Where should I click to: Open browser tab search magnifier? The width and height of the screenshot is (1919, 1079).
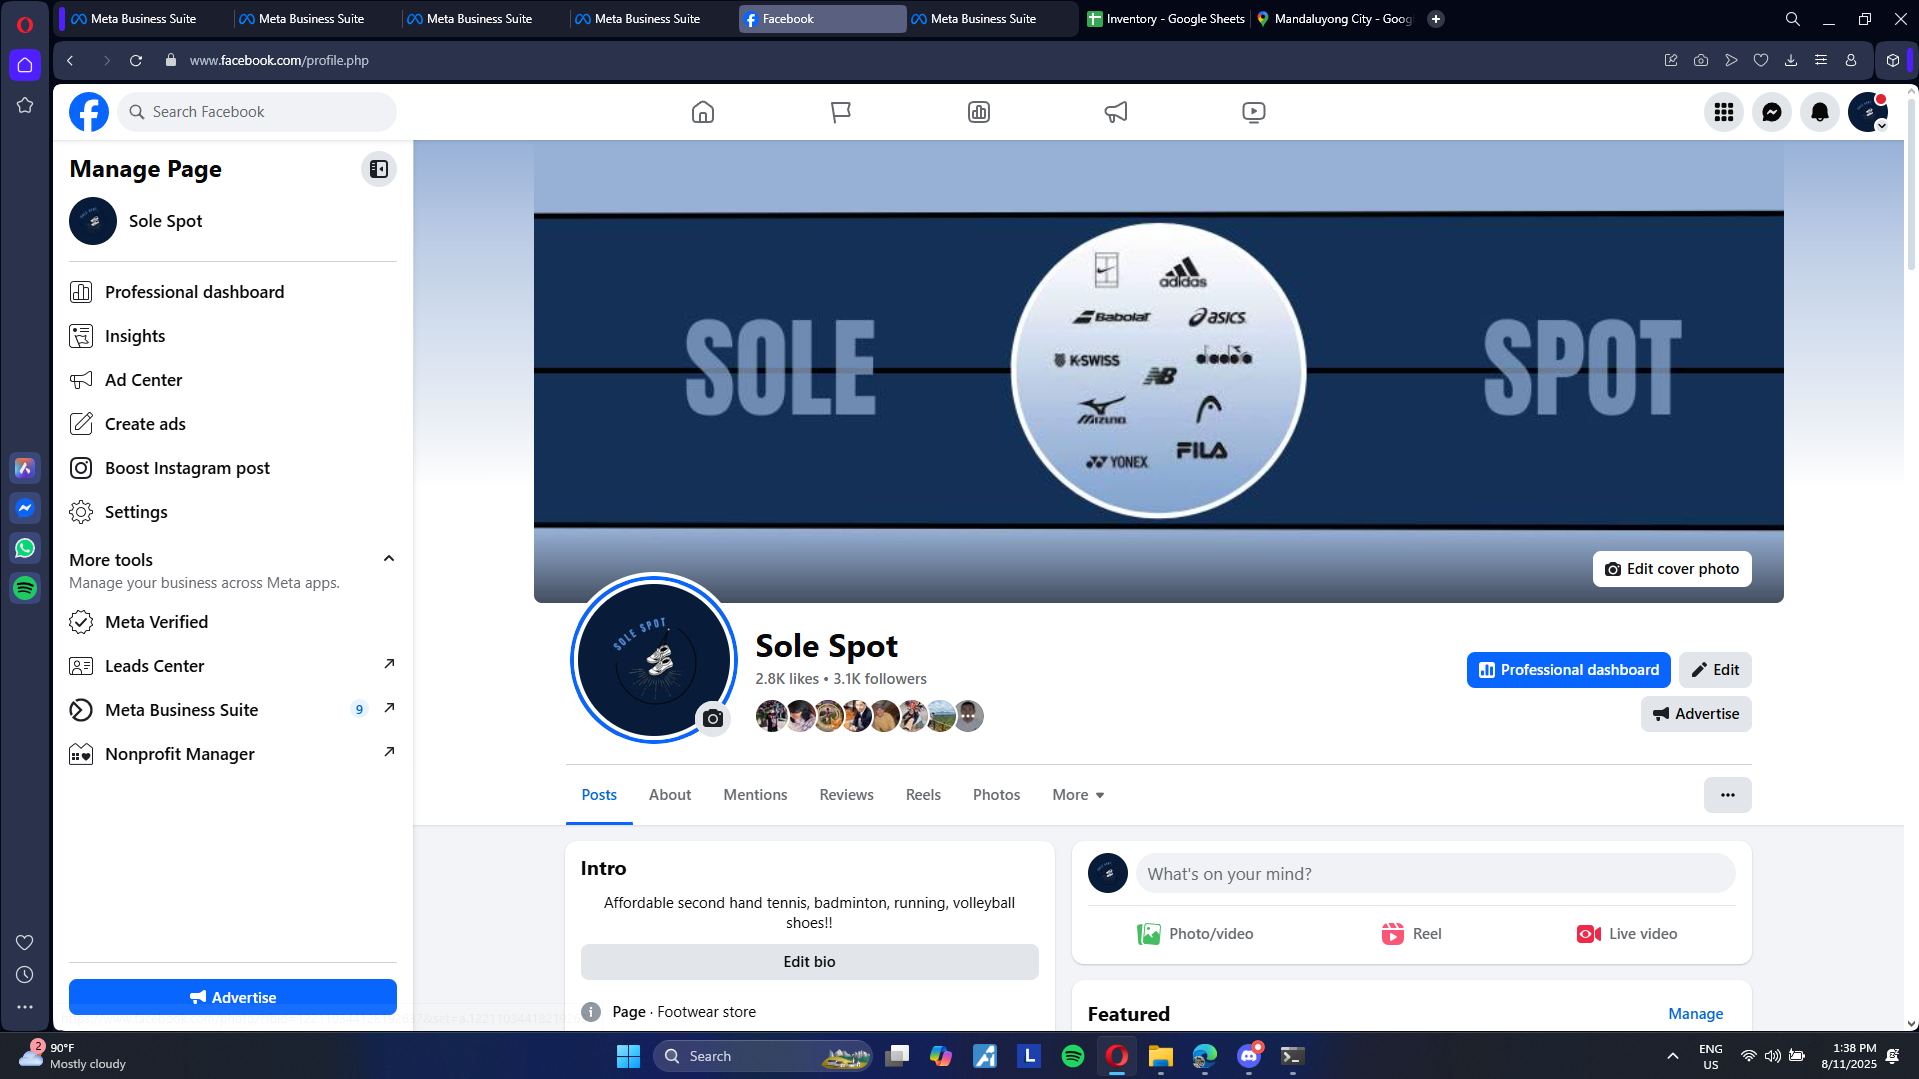click(1793, 19)
